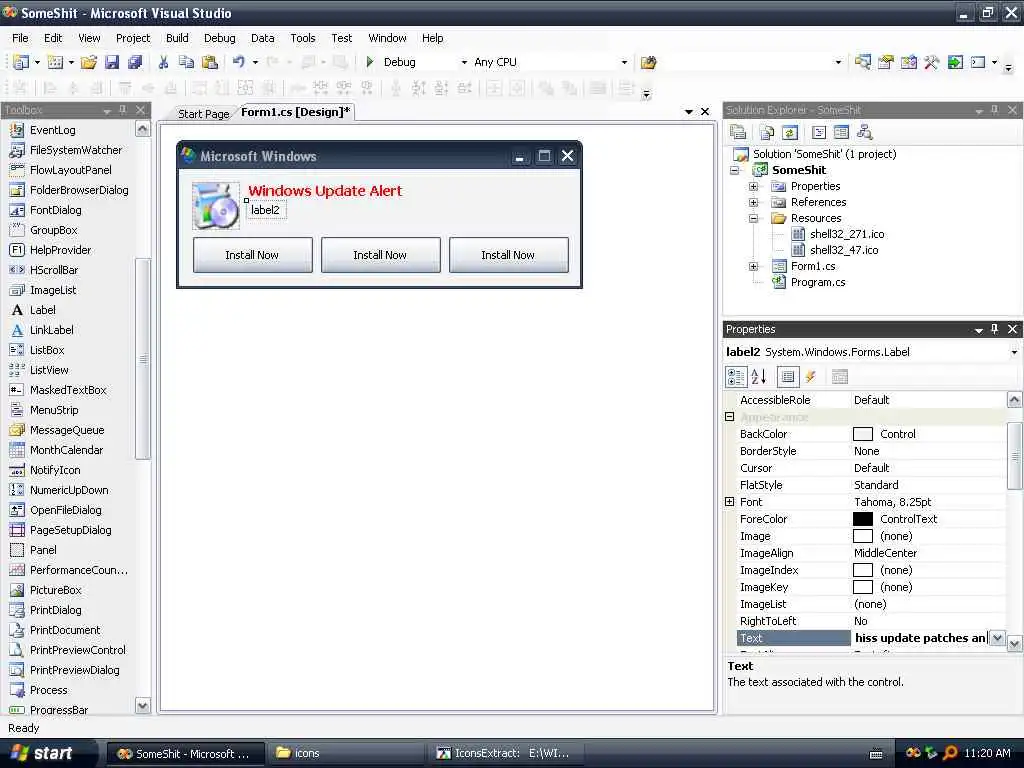The height and width of the screenshot is (768, 1024).
Task: Click the Save icon in the toolbar
Action: 112,62
